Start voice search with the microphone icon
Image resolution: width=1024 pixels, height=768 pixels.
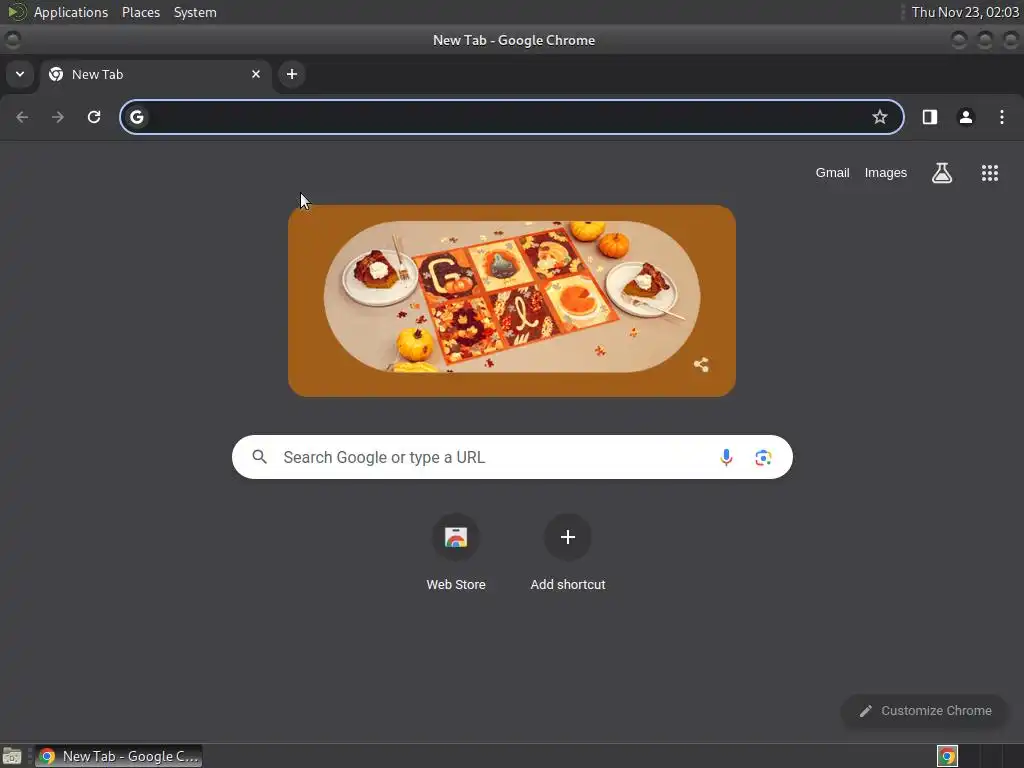click(x=726, y=457)
